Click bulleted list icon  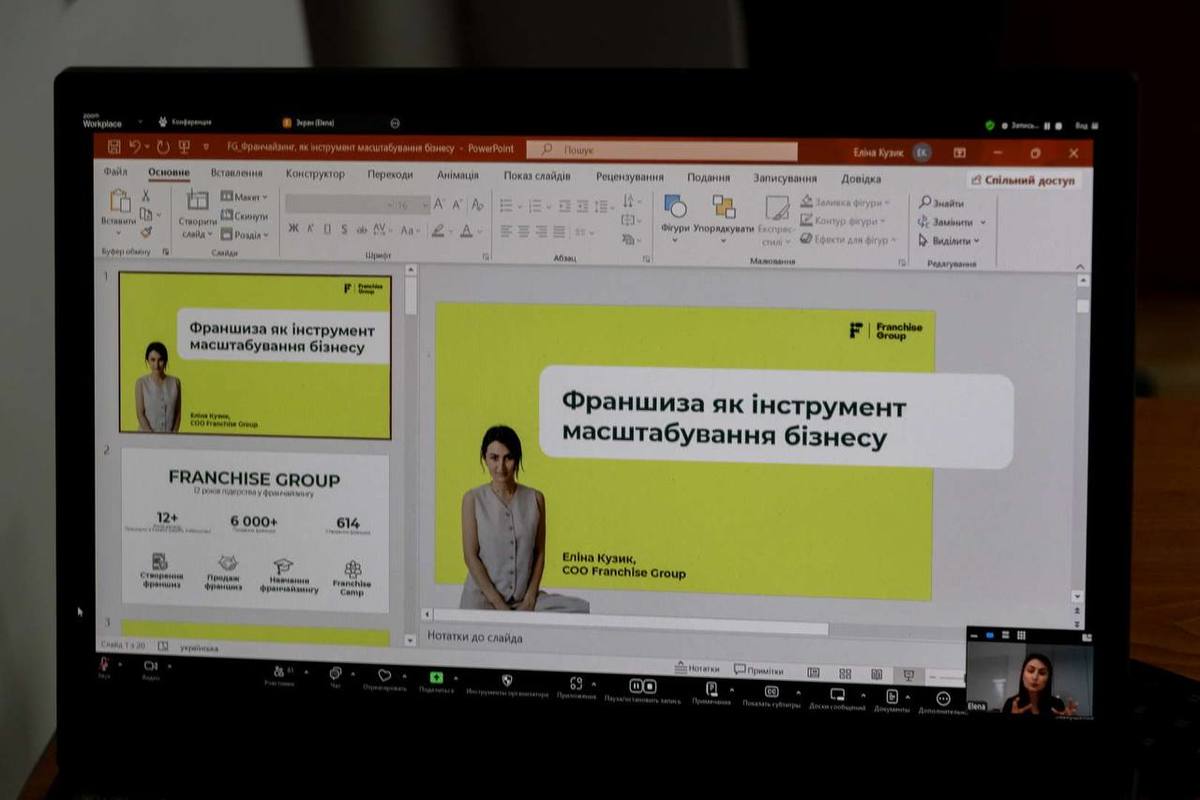(506, 206)
